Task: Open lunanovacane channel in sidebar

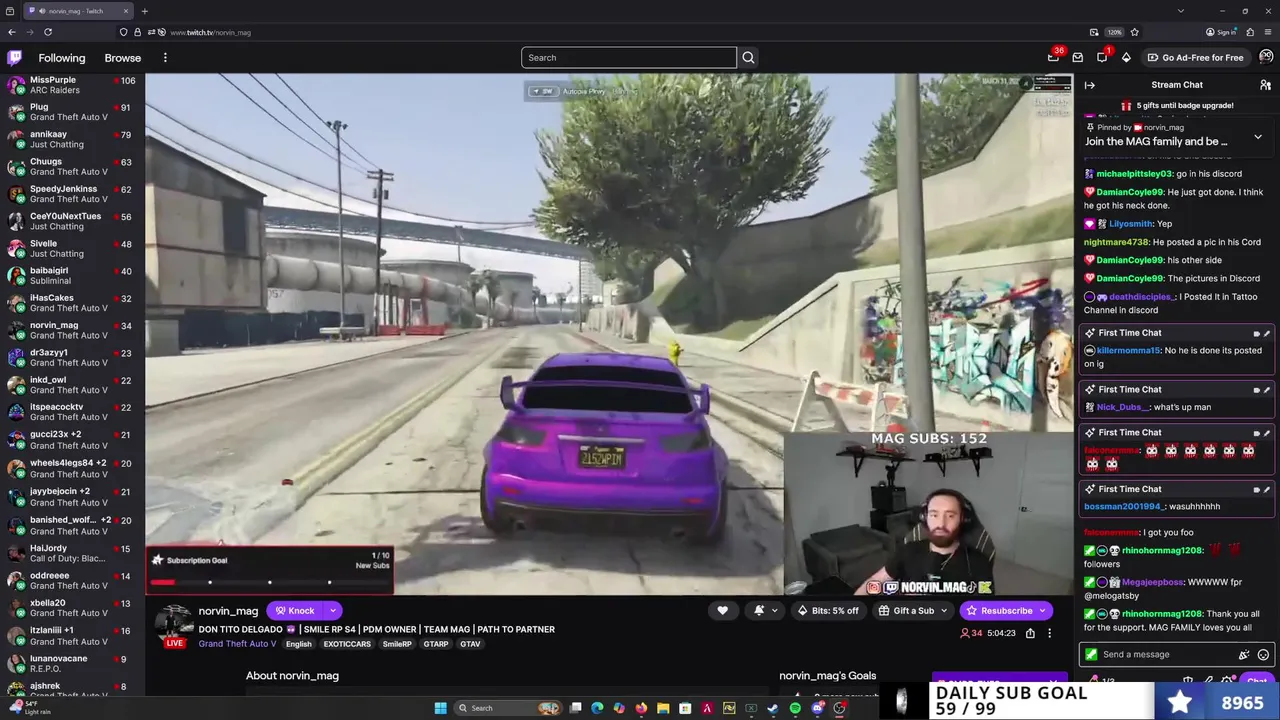Action: [x=72, y=663]
